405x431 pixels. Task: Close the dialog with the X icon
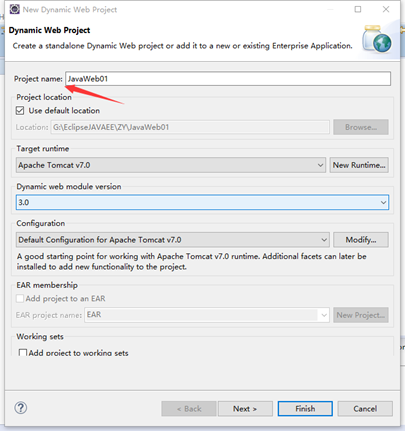(386, 9)
